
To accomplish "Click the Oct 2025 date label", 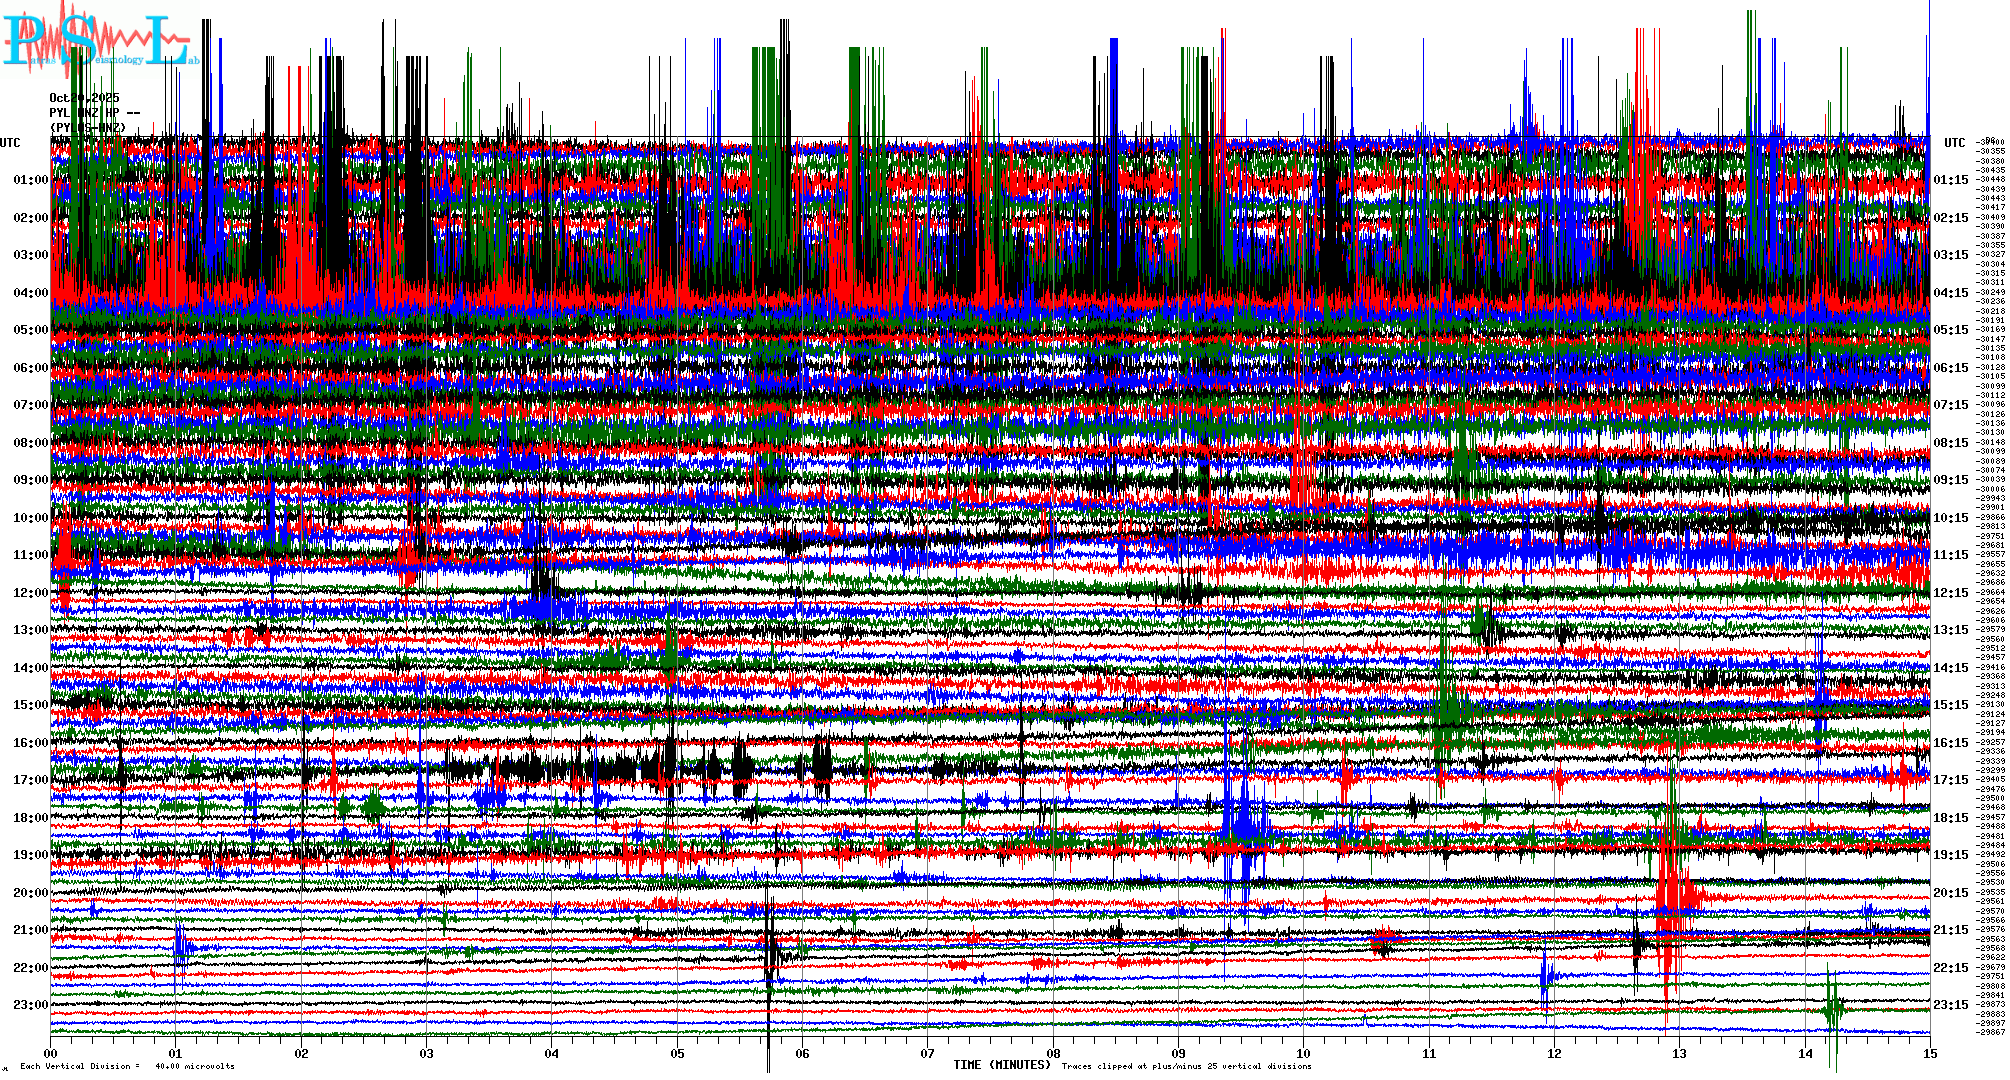I will point(84,98).
